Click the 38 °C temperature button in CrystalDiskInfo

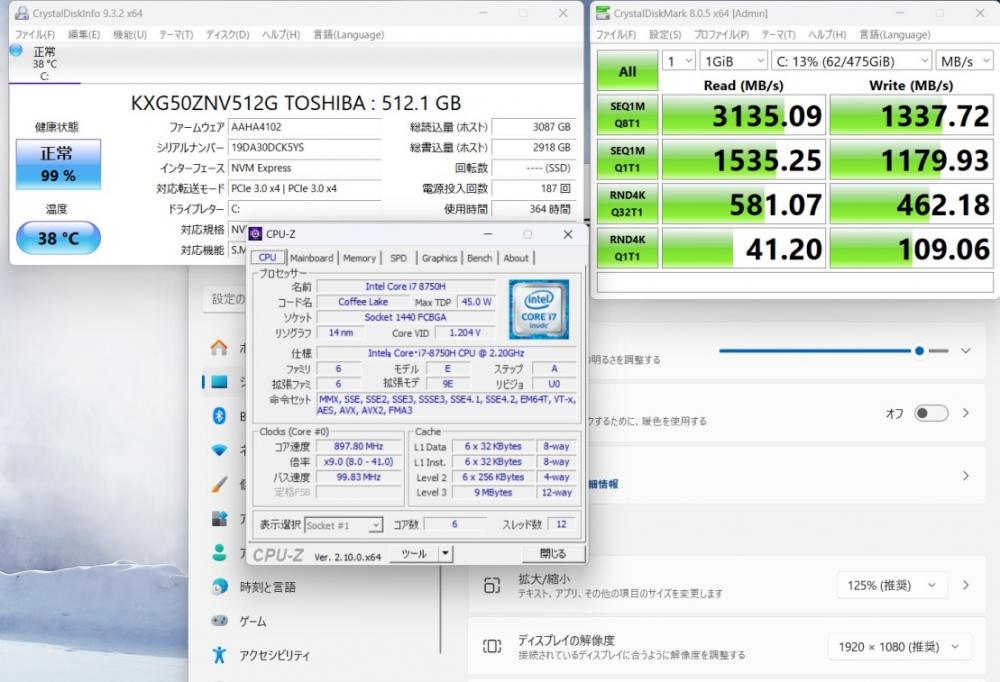(58, 238)
